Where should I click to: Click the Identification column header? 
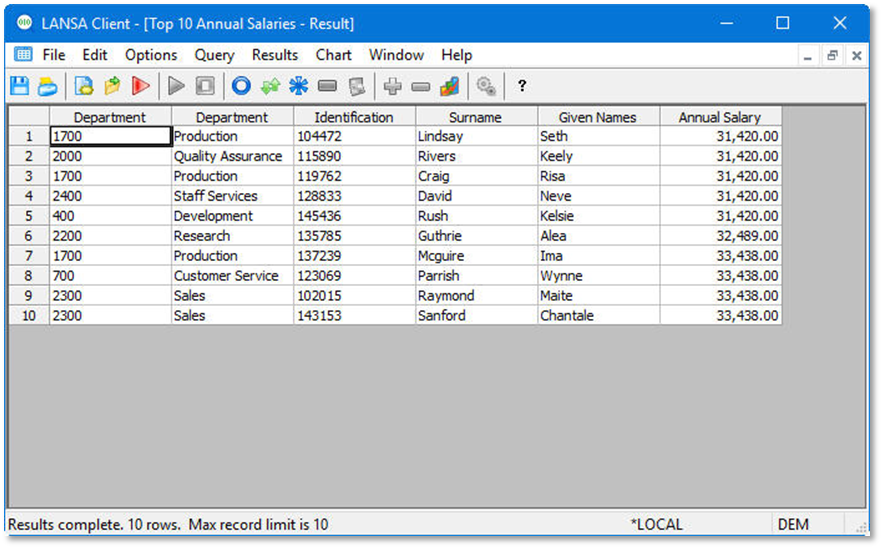point(354,117)
